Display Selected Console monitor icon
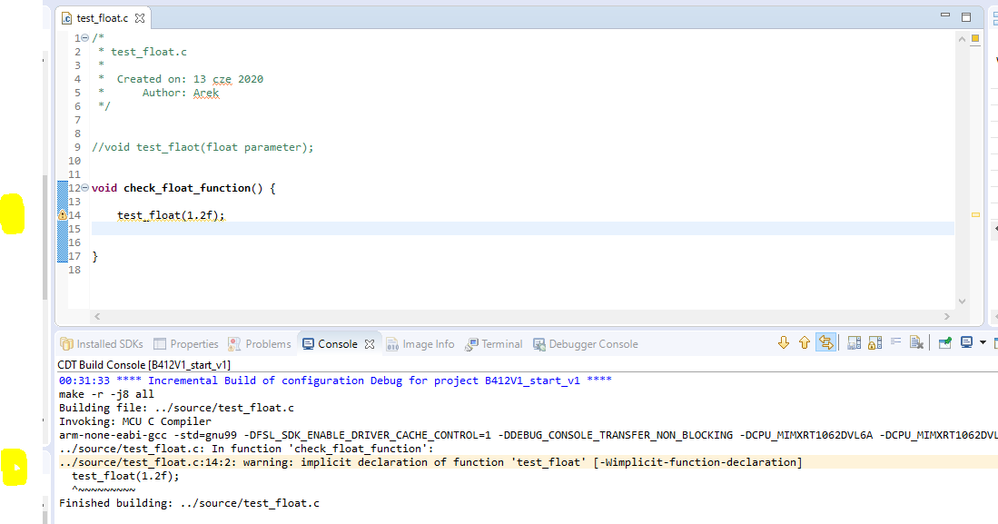Viewport: 998px width, 524px height. click(967, 343)
